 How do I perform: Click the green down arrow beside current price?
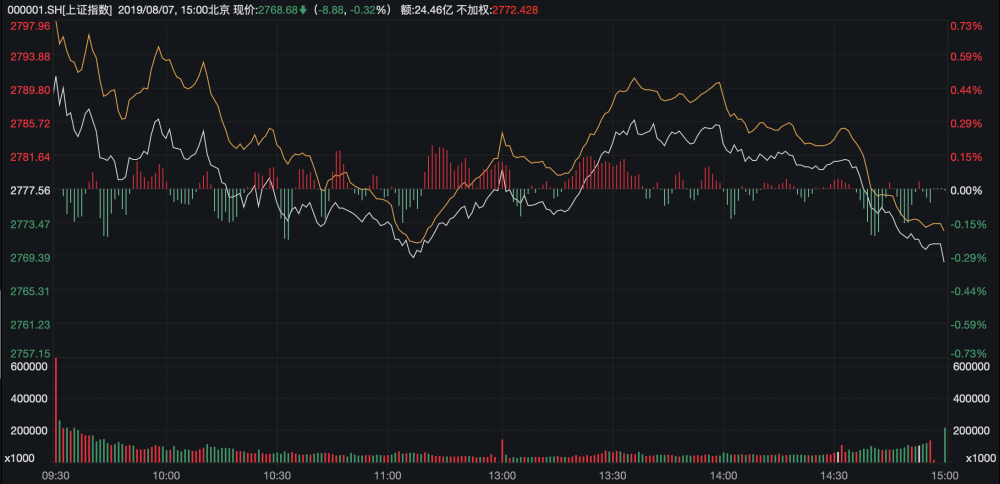click(x=303, y=10)
